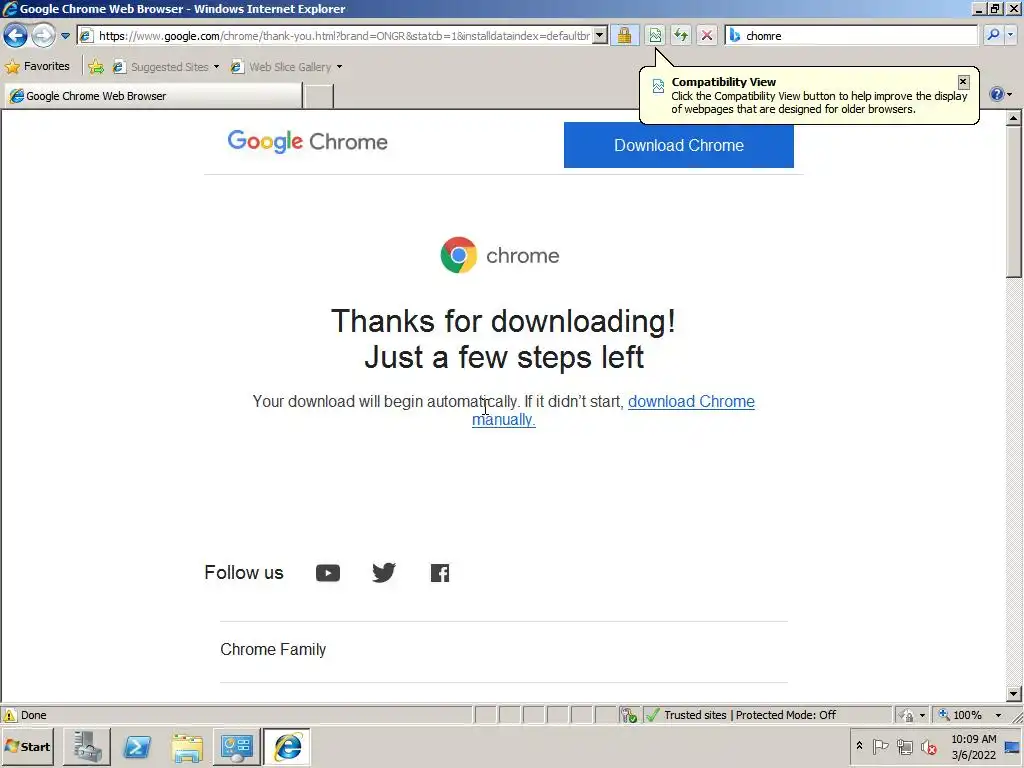Screen dimensions: 1024x768
Task: Click the vertical scrollbar thumb
Action: point(1014,202)
